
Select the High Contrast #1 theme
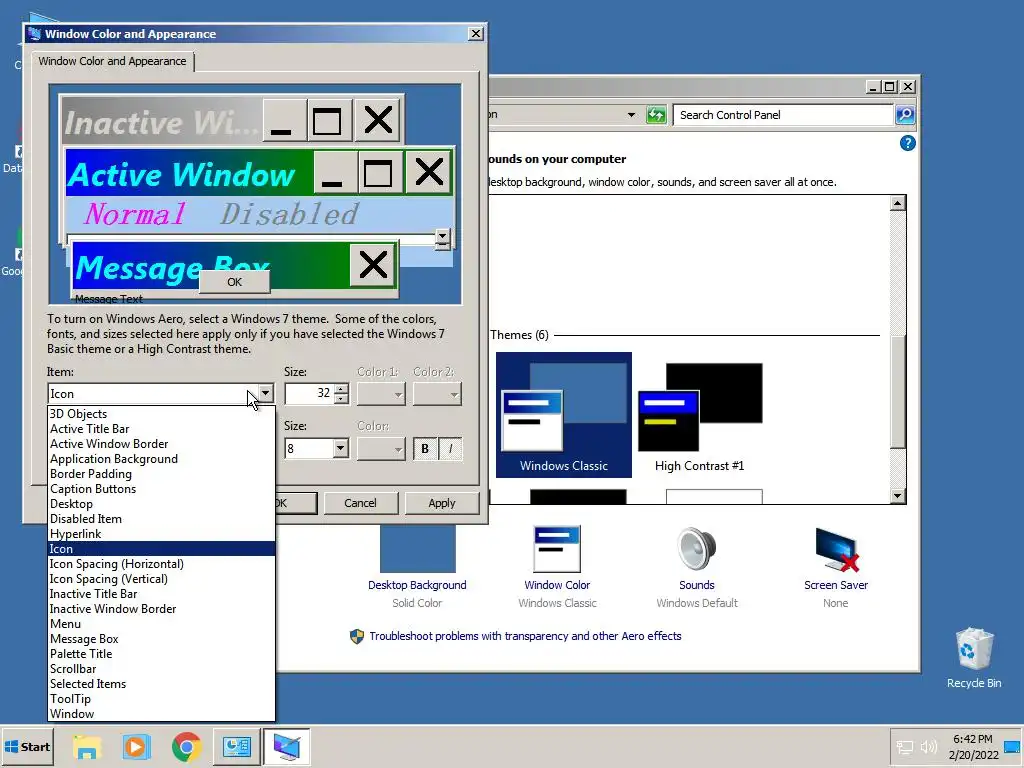pyautogui.click(x=699, y=415)
